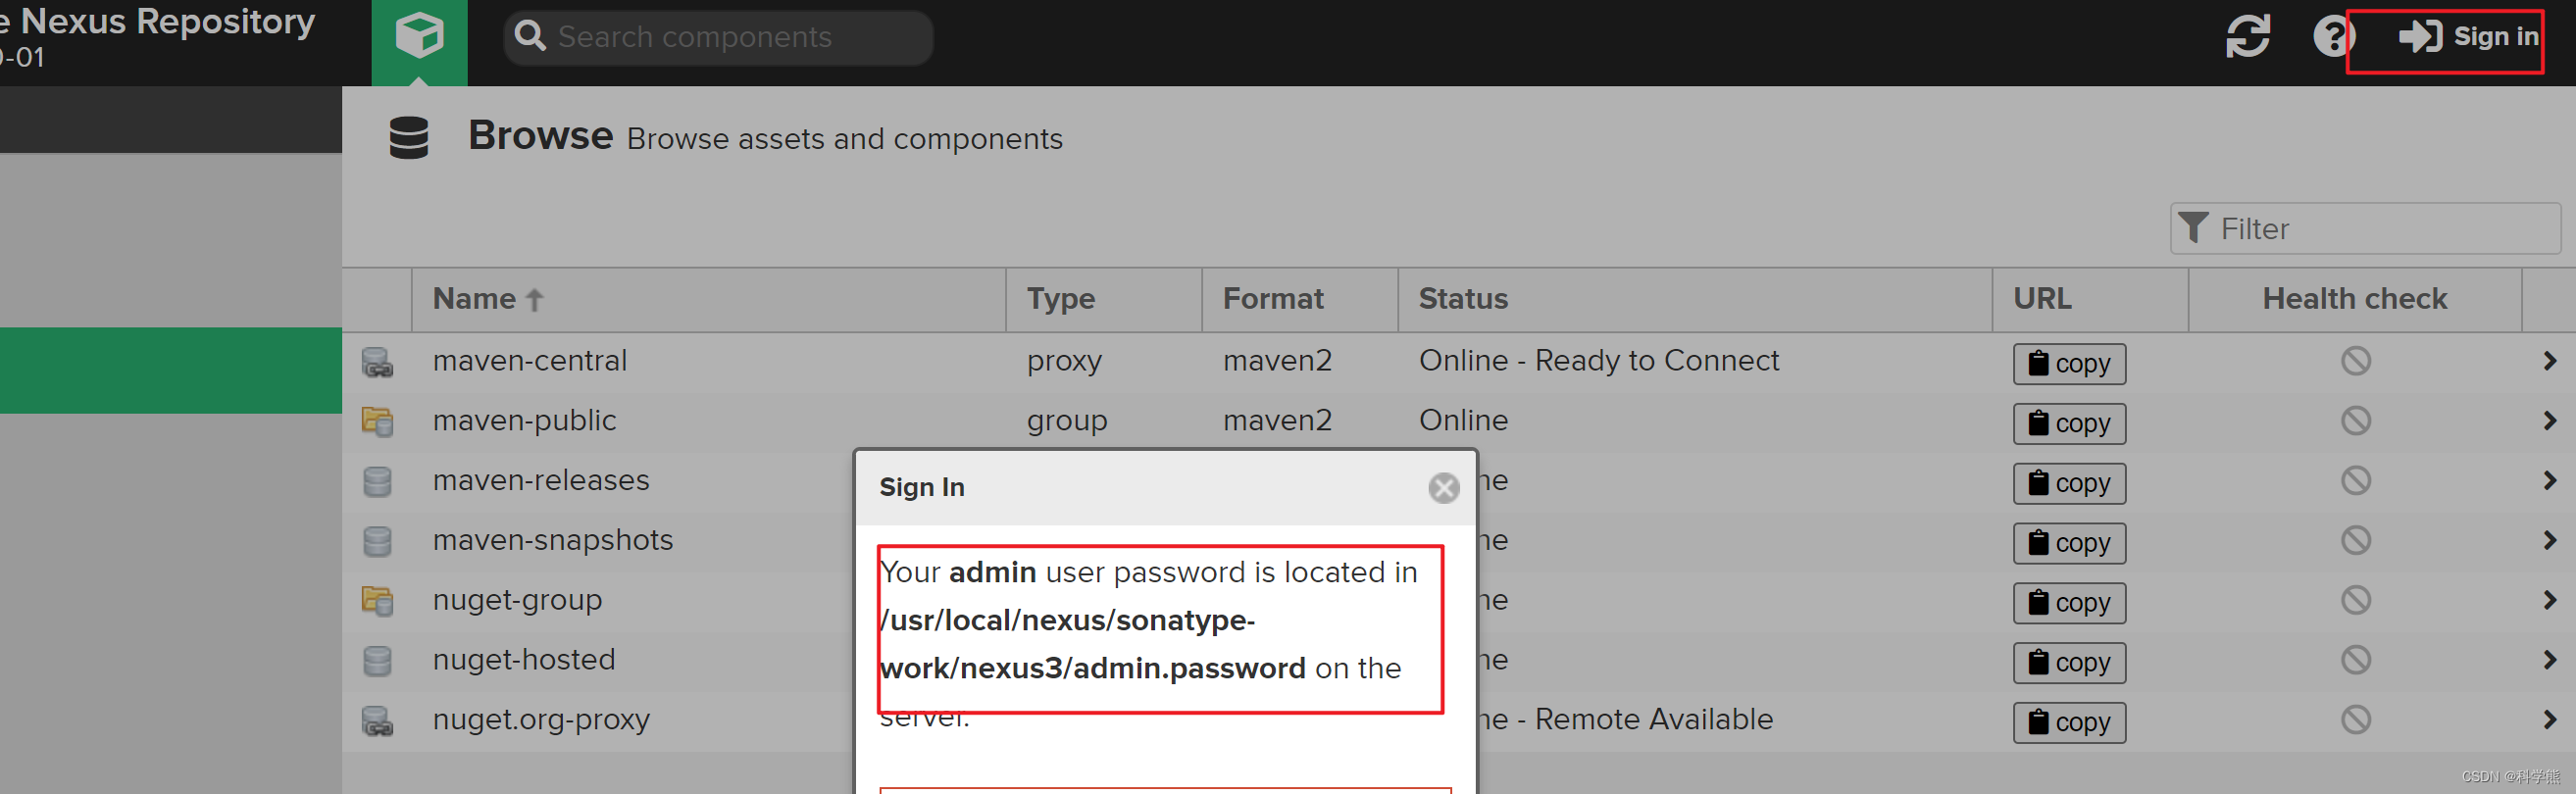
Task: Copy URL of maven-central
Action: (2068, 364)
